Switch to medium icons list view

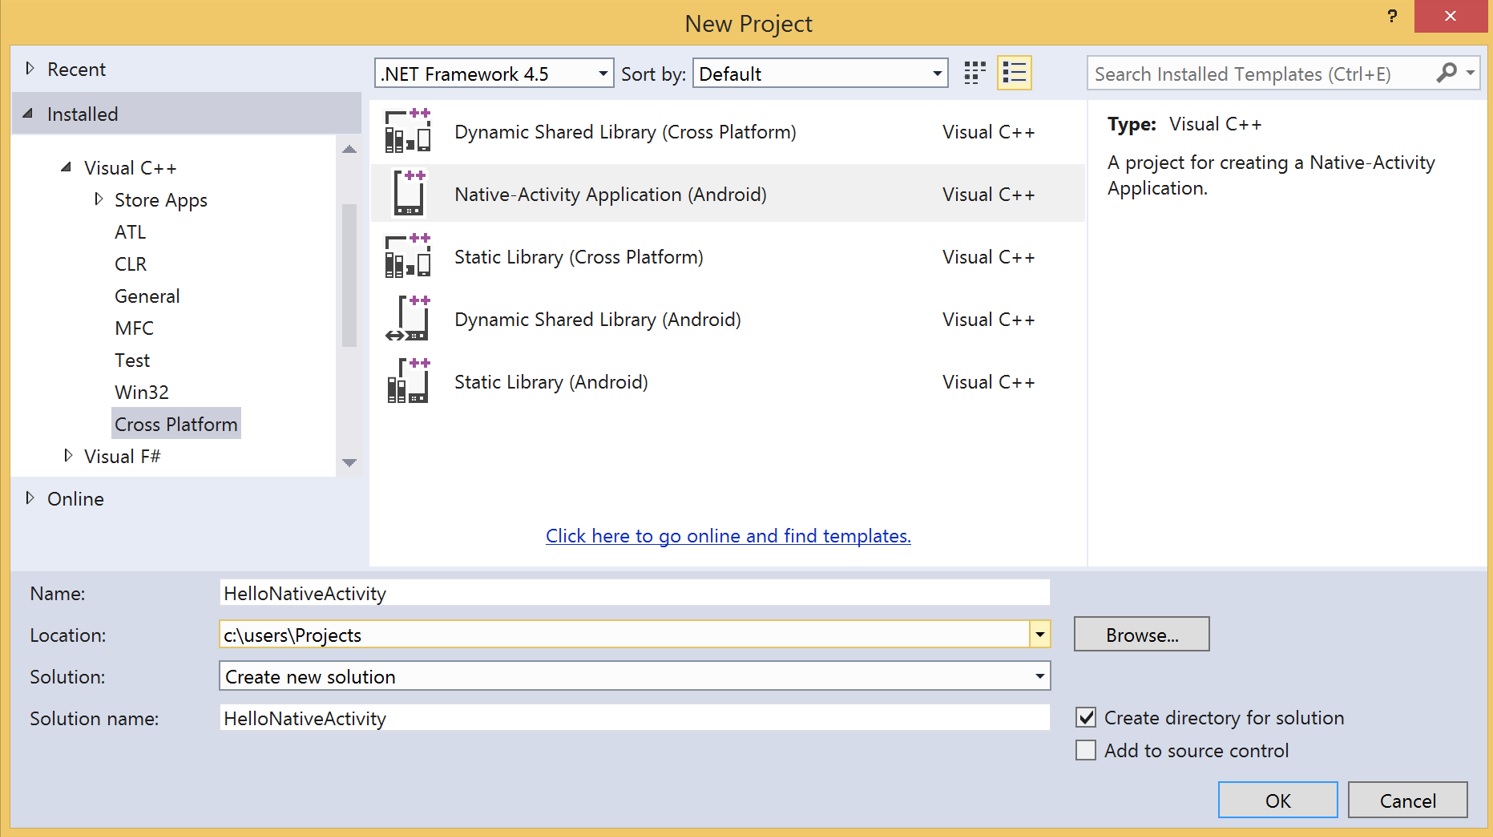coord(1014,73)
